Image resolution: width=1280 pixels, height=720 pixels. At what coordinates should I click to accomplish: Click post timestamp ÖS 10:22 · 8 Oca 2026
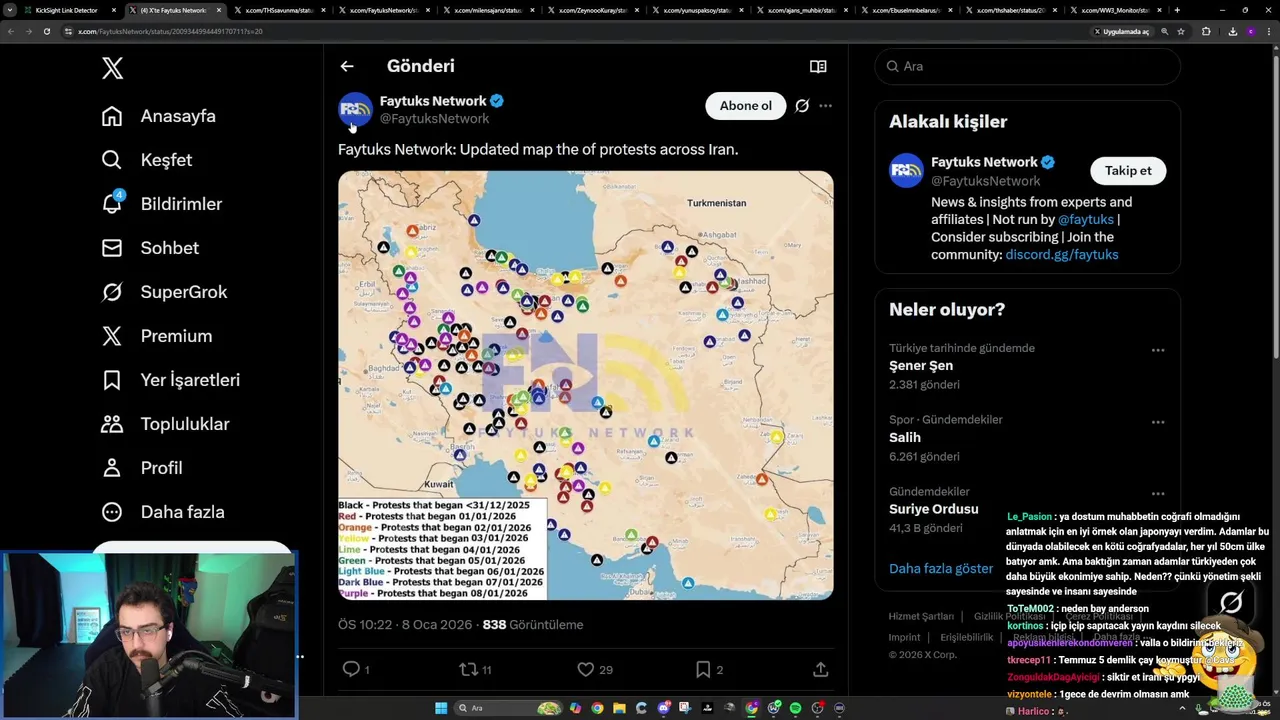pos(405,625)
